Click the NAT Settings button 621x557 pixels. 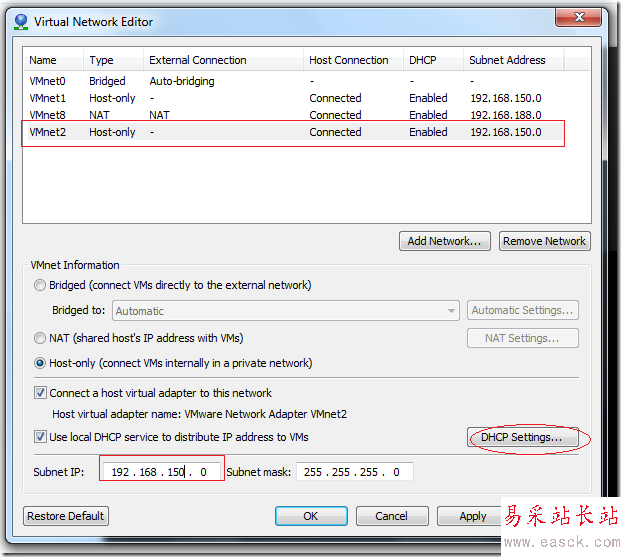pyautogui.click(x=522, y=338)
